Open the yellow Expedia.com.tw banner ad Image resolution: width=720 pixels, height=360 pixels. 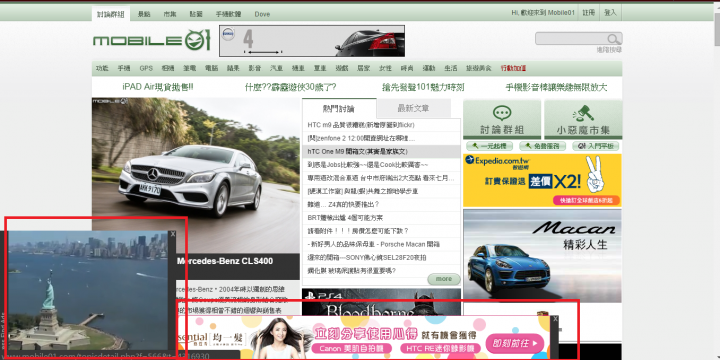tap(542, 180)
